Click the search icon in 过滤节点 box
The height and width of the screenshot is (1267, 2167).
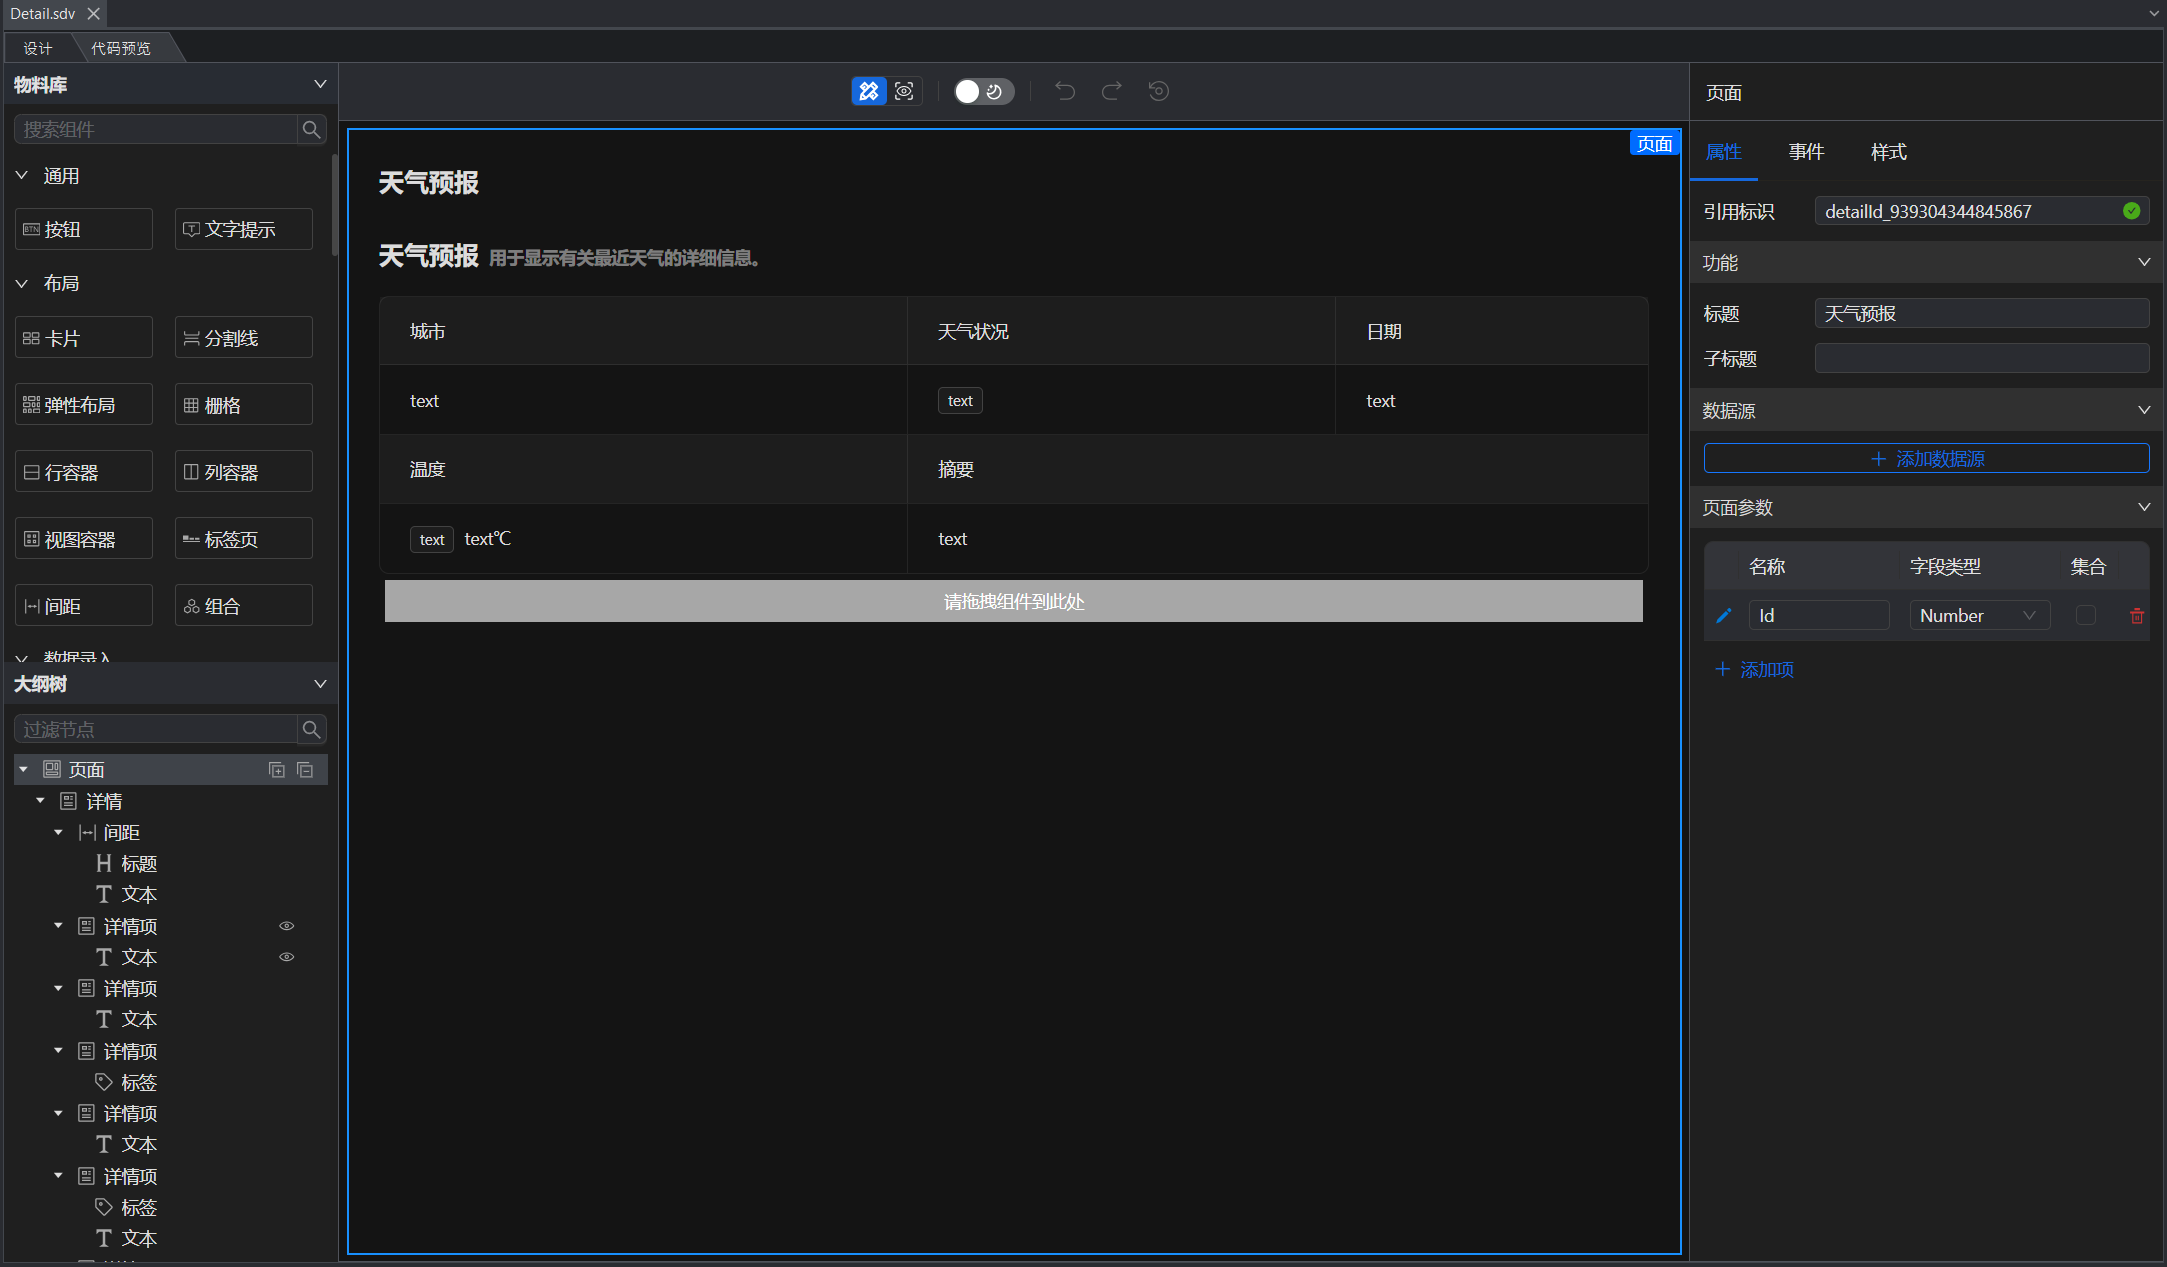(x=311, y=729)
